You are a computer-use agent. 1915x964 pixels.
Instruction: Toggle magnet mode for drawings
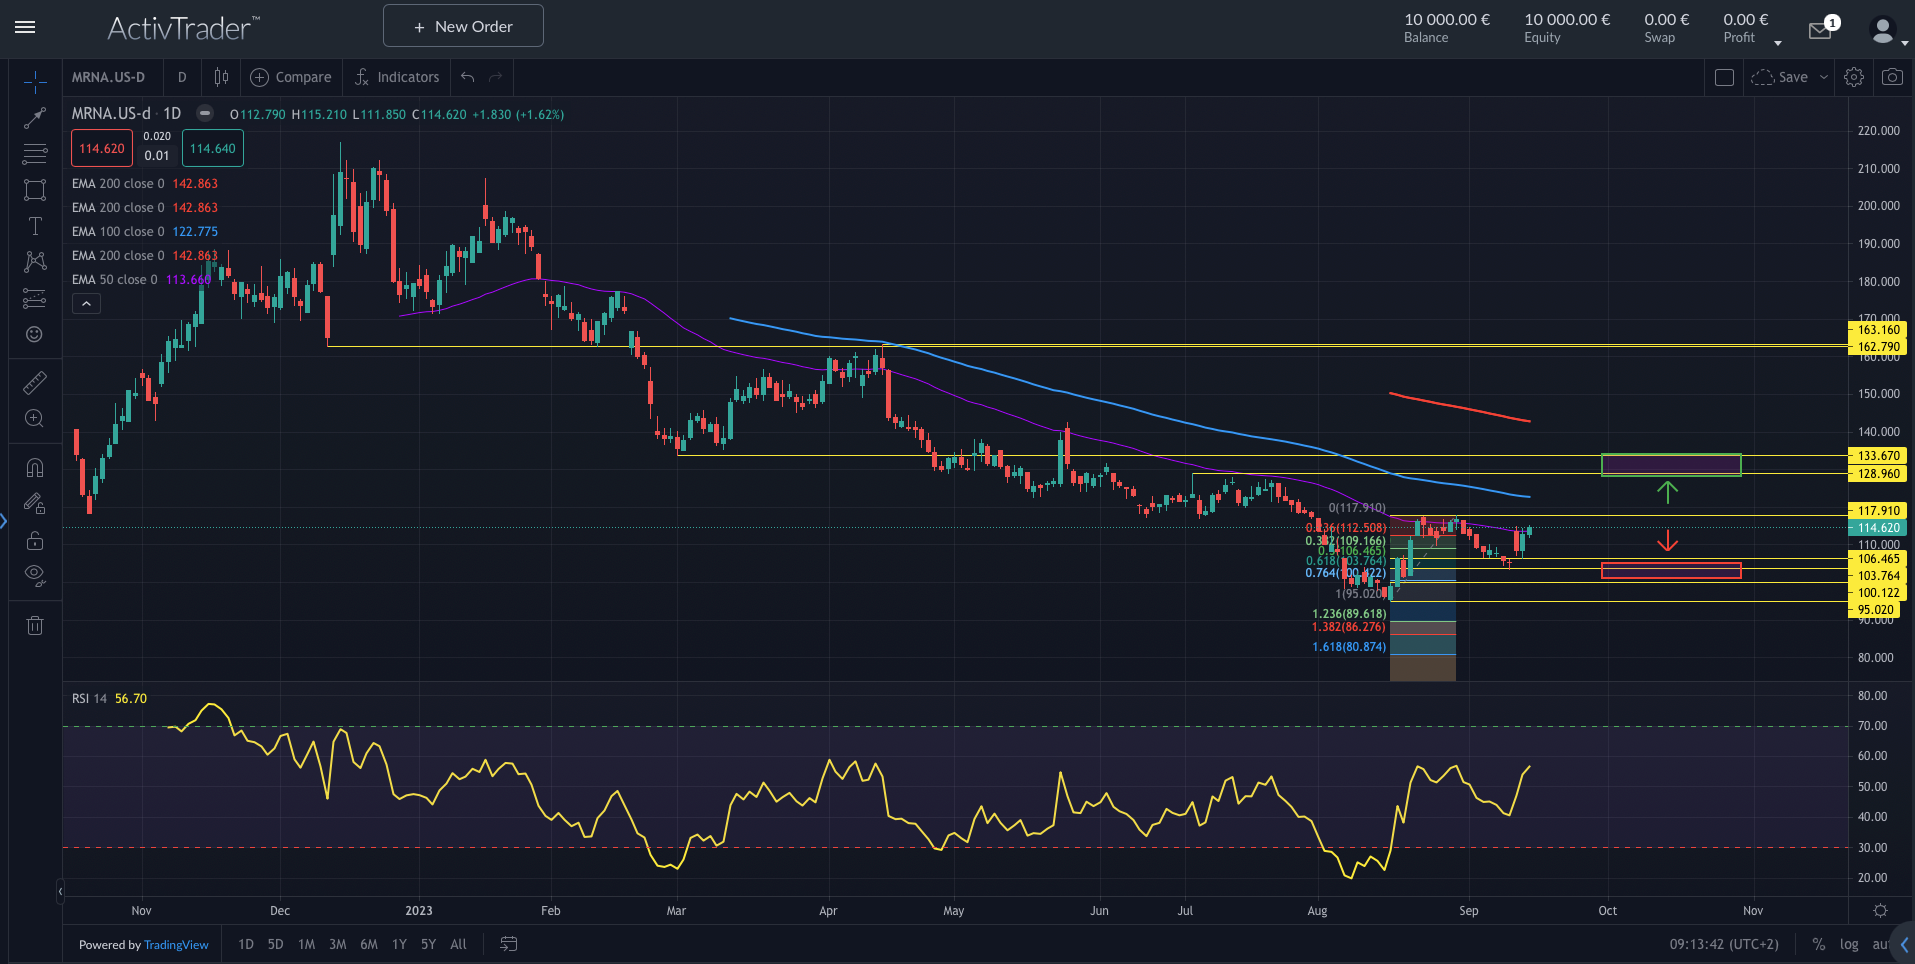tap(35, 467)
